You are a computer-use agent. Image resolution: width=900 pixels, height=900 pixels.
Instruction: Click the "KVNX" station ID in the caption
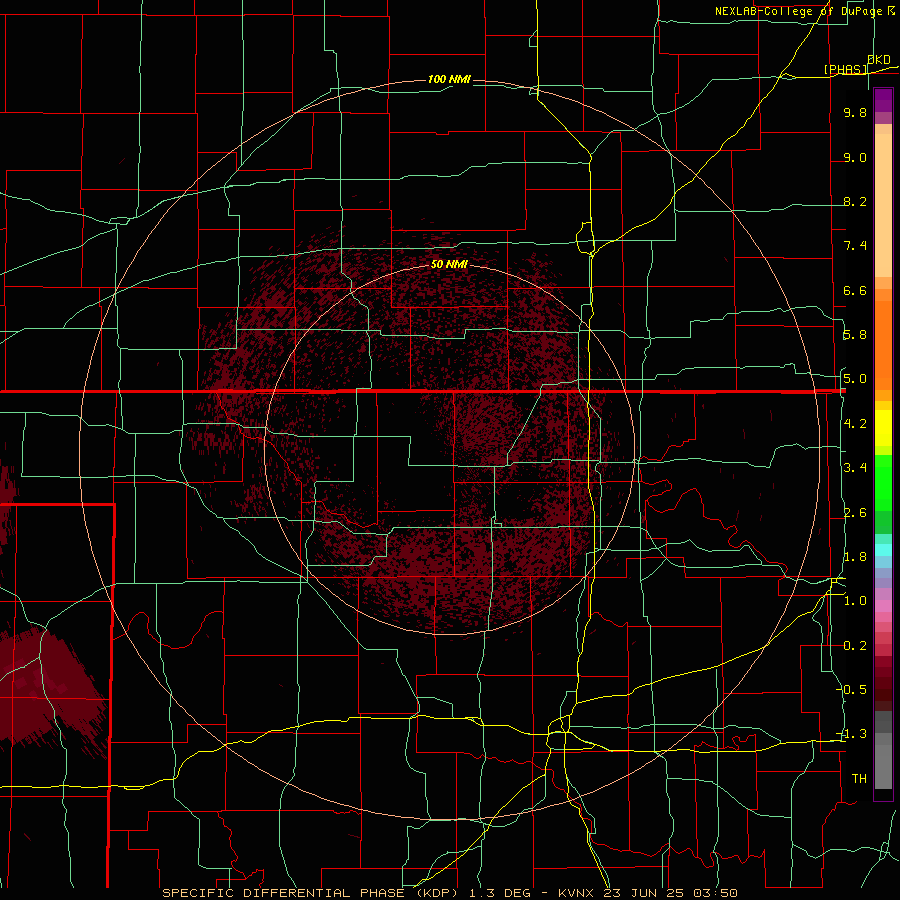(577, 893)
